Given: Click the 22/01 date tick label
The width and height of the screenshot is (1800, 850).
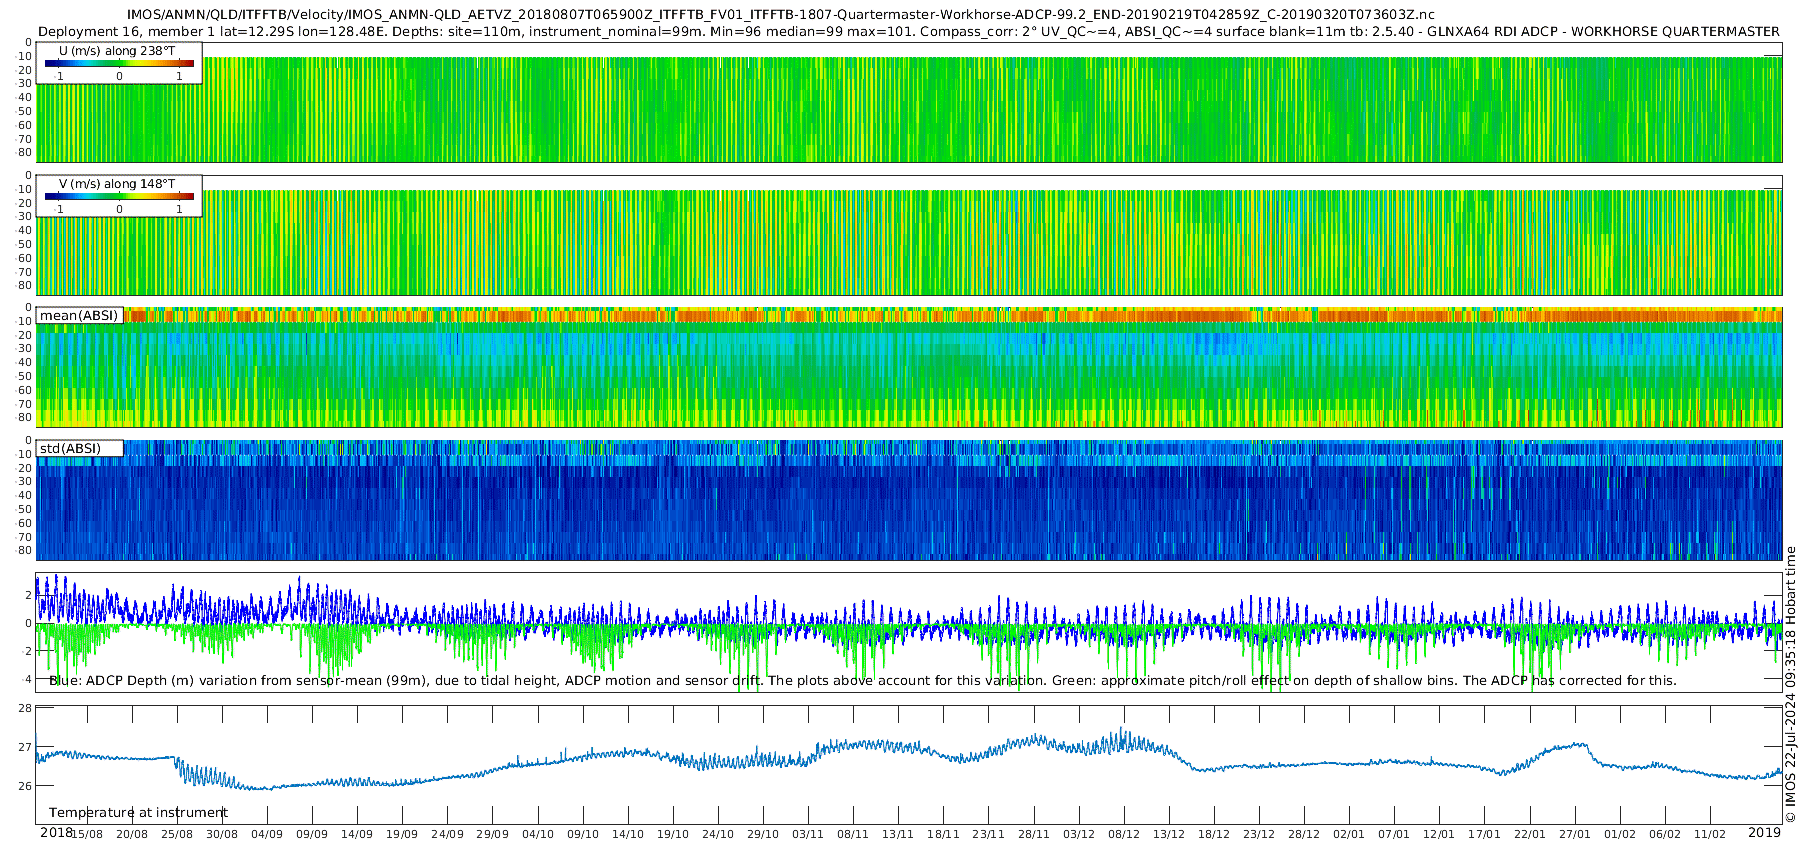Looking at the screenshot, I should click(1530, 834).
